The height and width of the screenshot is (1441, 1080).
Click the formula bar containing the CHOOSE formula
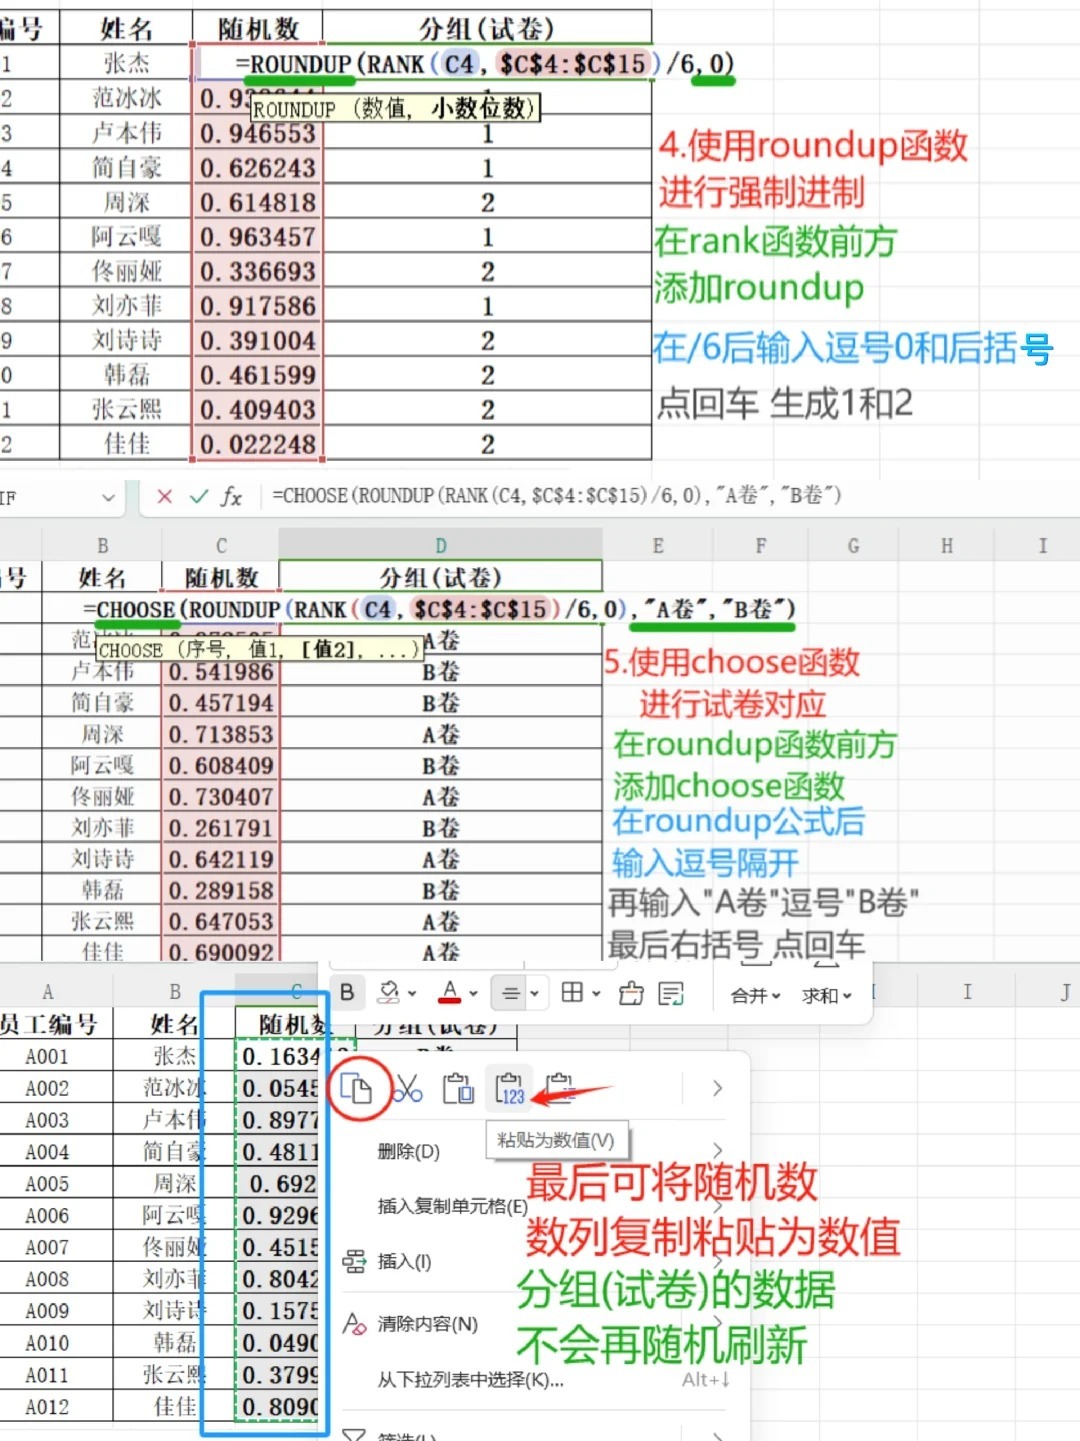pyautogui.click(x=670, y=496)
